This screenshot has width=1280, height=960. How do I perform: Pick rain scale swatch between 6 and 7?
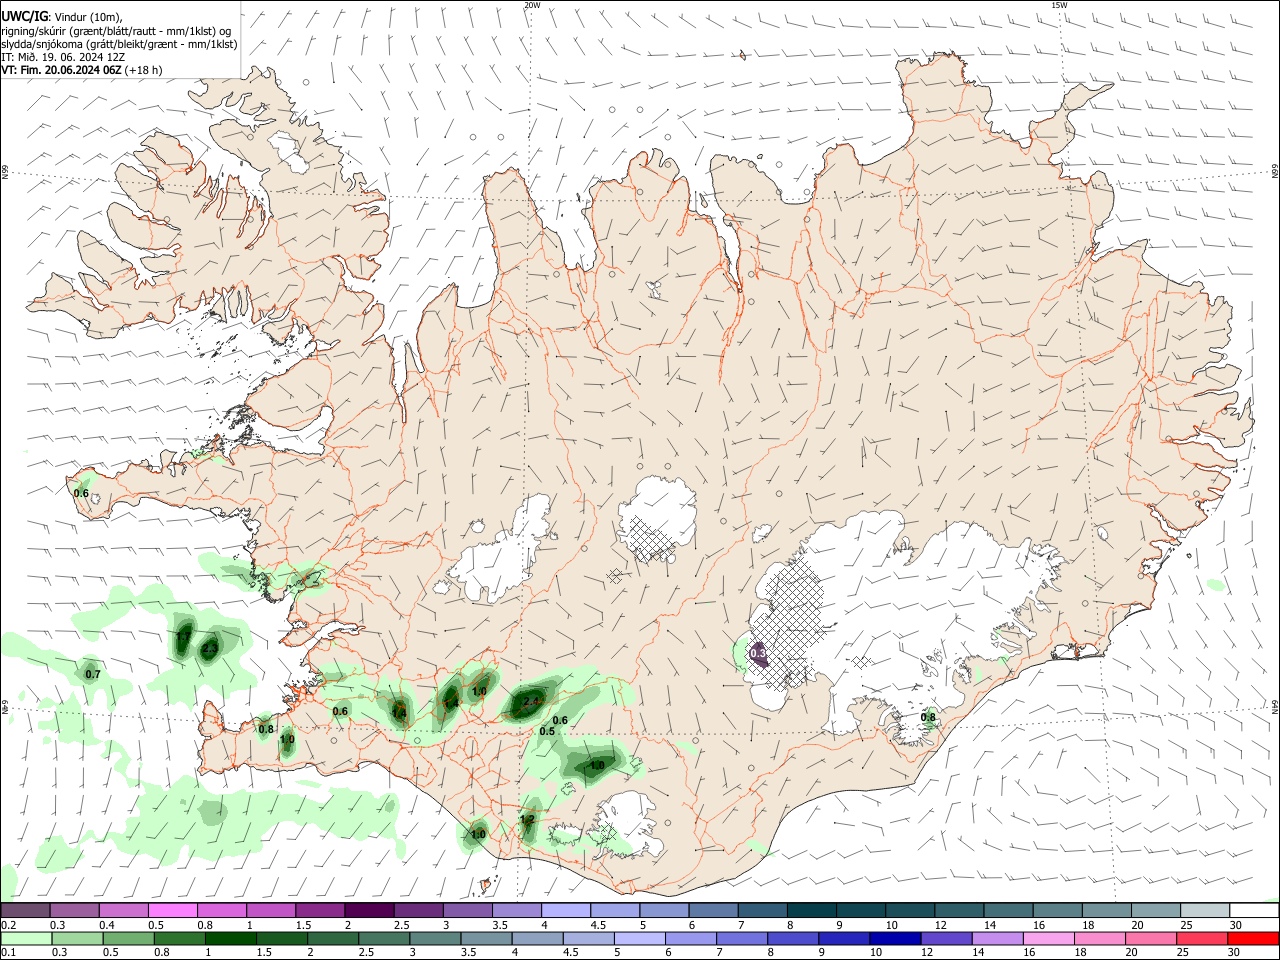click(690, 938)
